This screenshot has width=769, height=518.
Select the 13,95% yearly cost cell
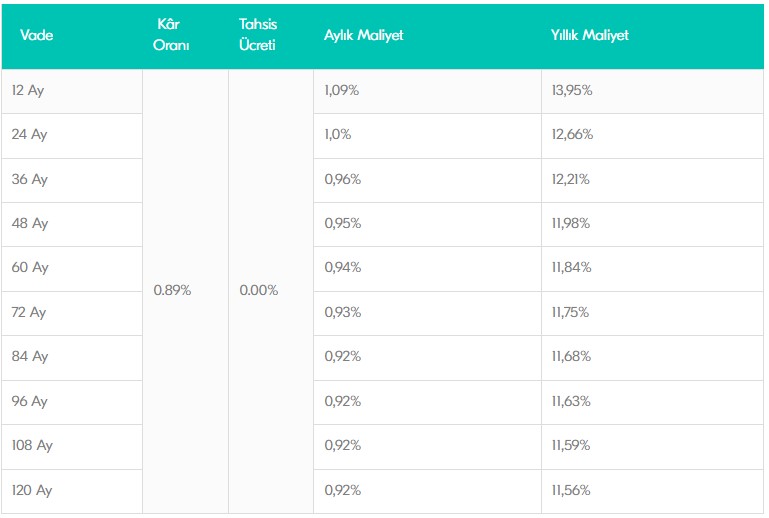pos(652,91)
